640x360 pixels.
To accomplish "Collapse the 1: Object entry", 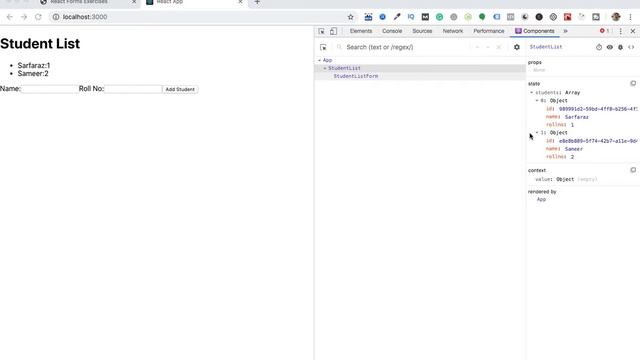I will pos(537,133).
